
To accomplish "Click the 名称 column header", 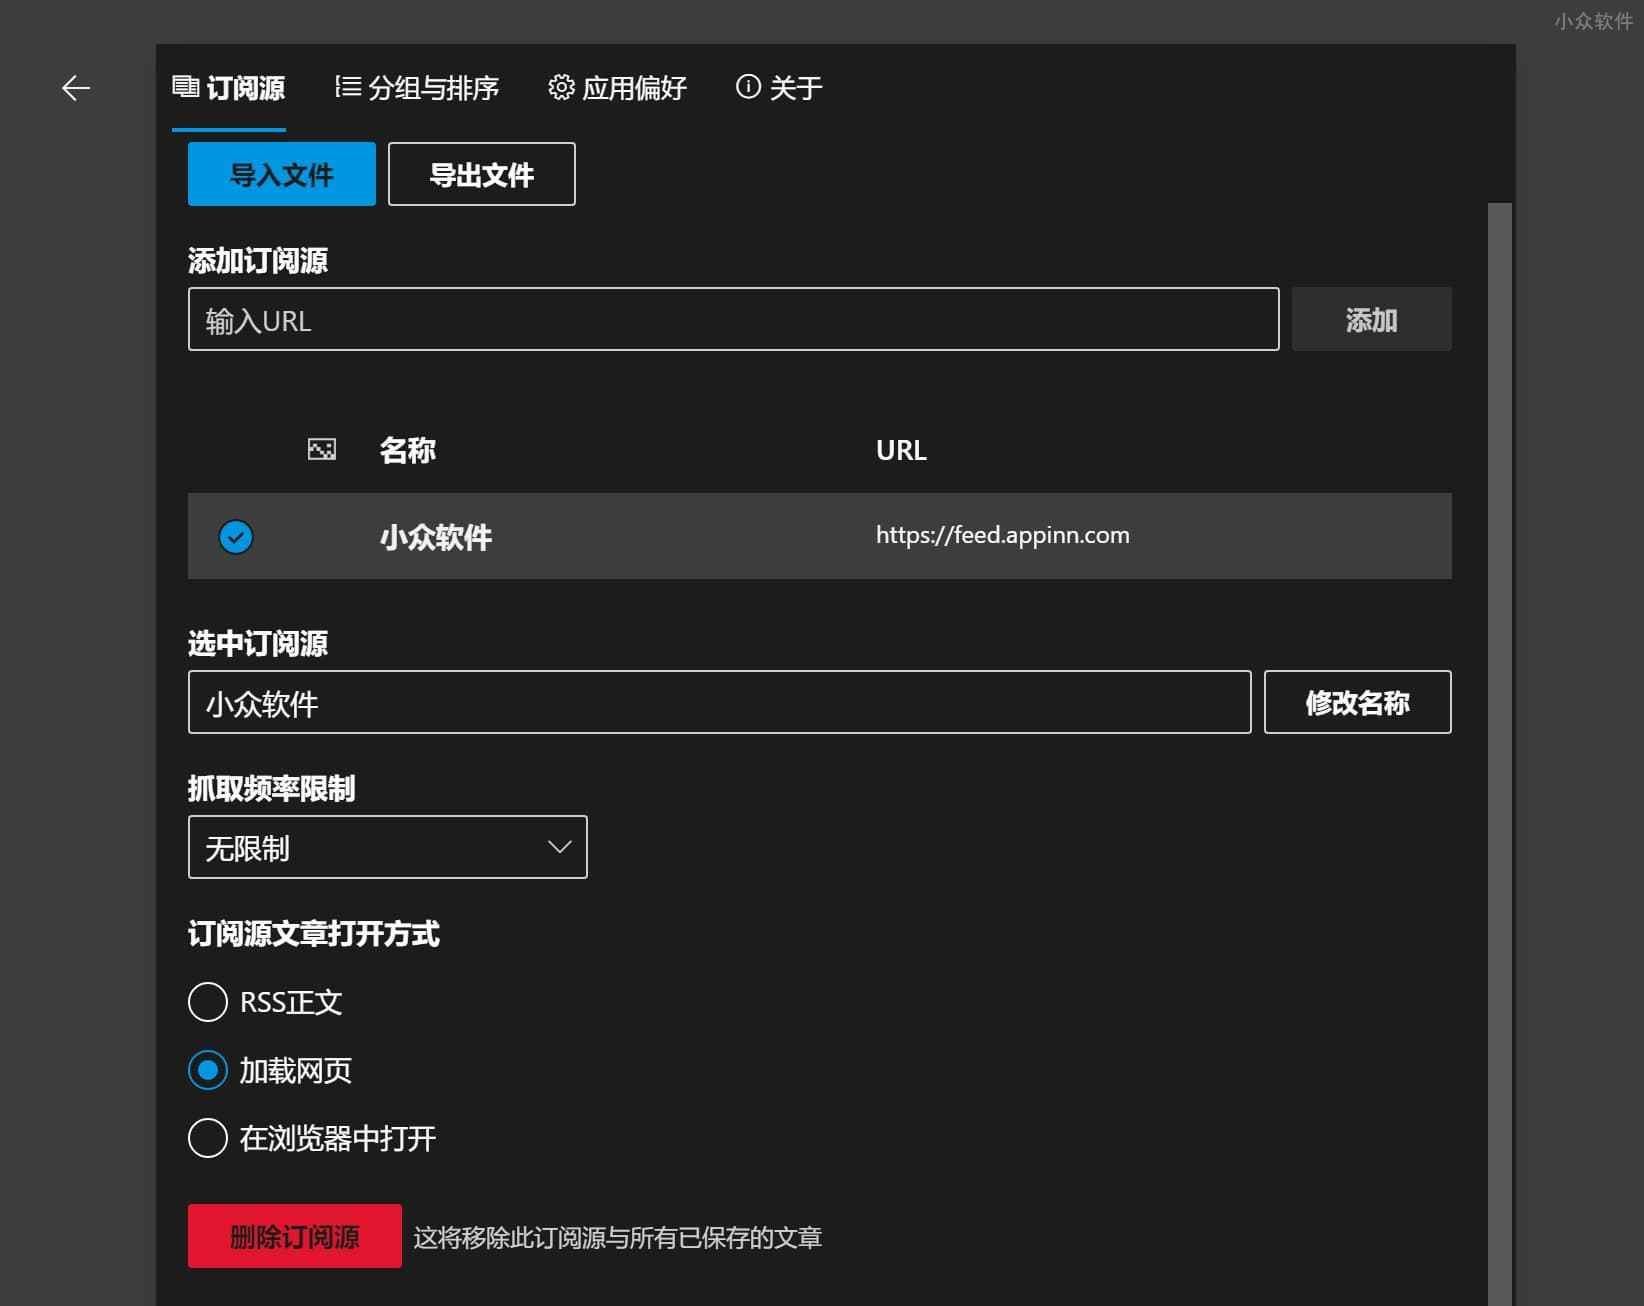I will click(x=408, y=450).
